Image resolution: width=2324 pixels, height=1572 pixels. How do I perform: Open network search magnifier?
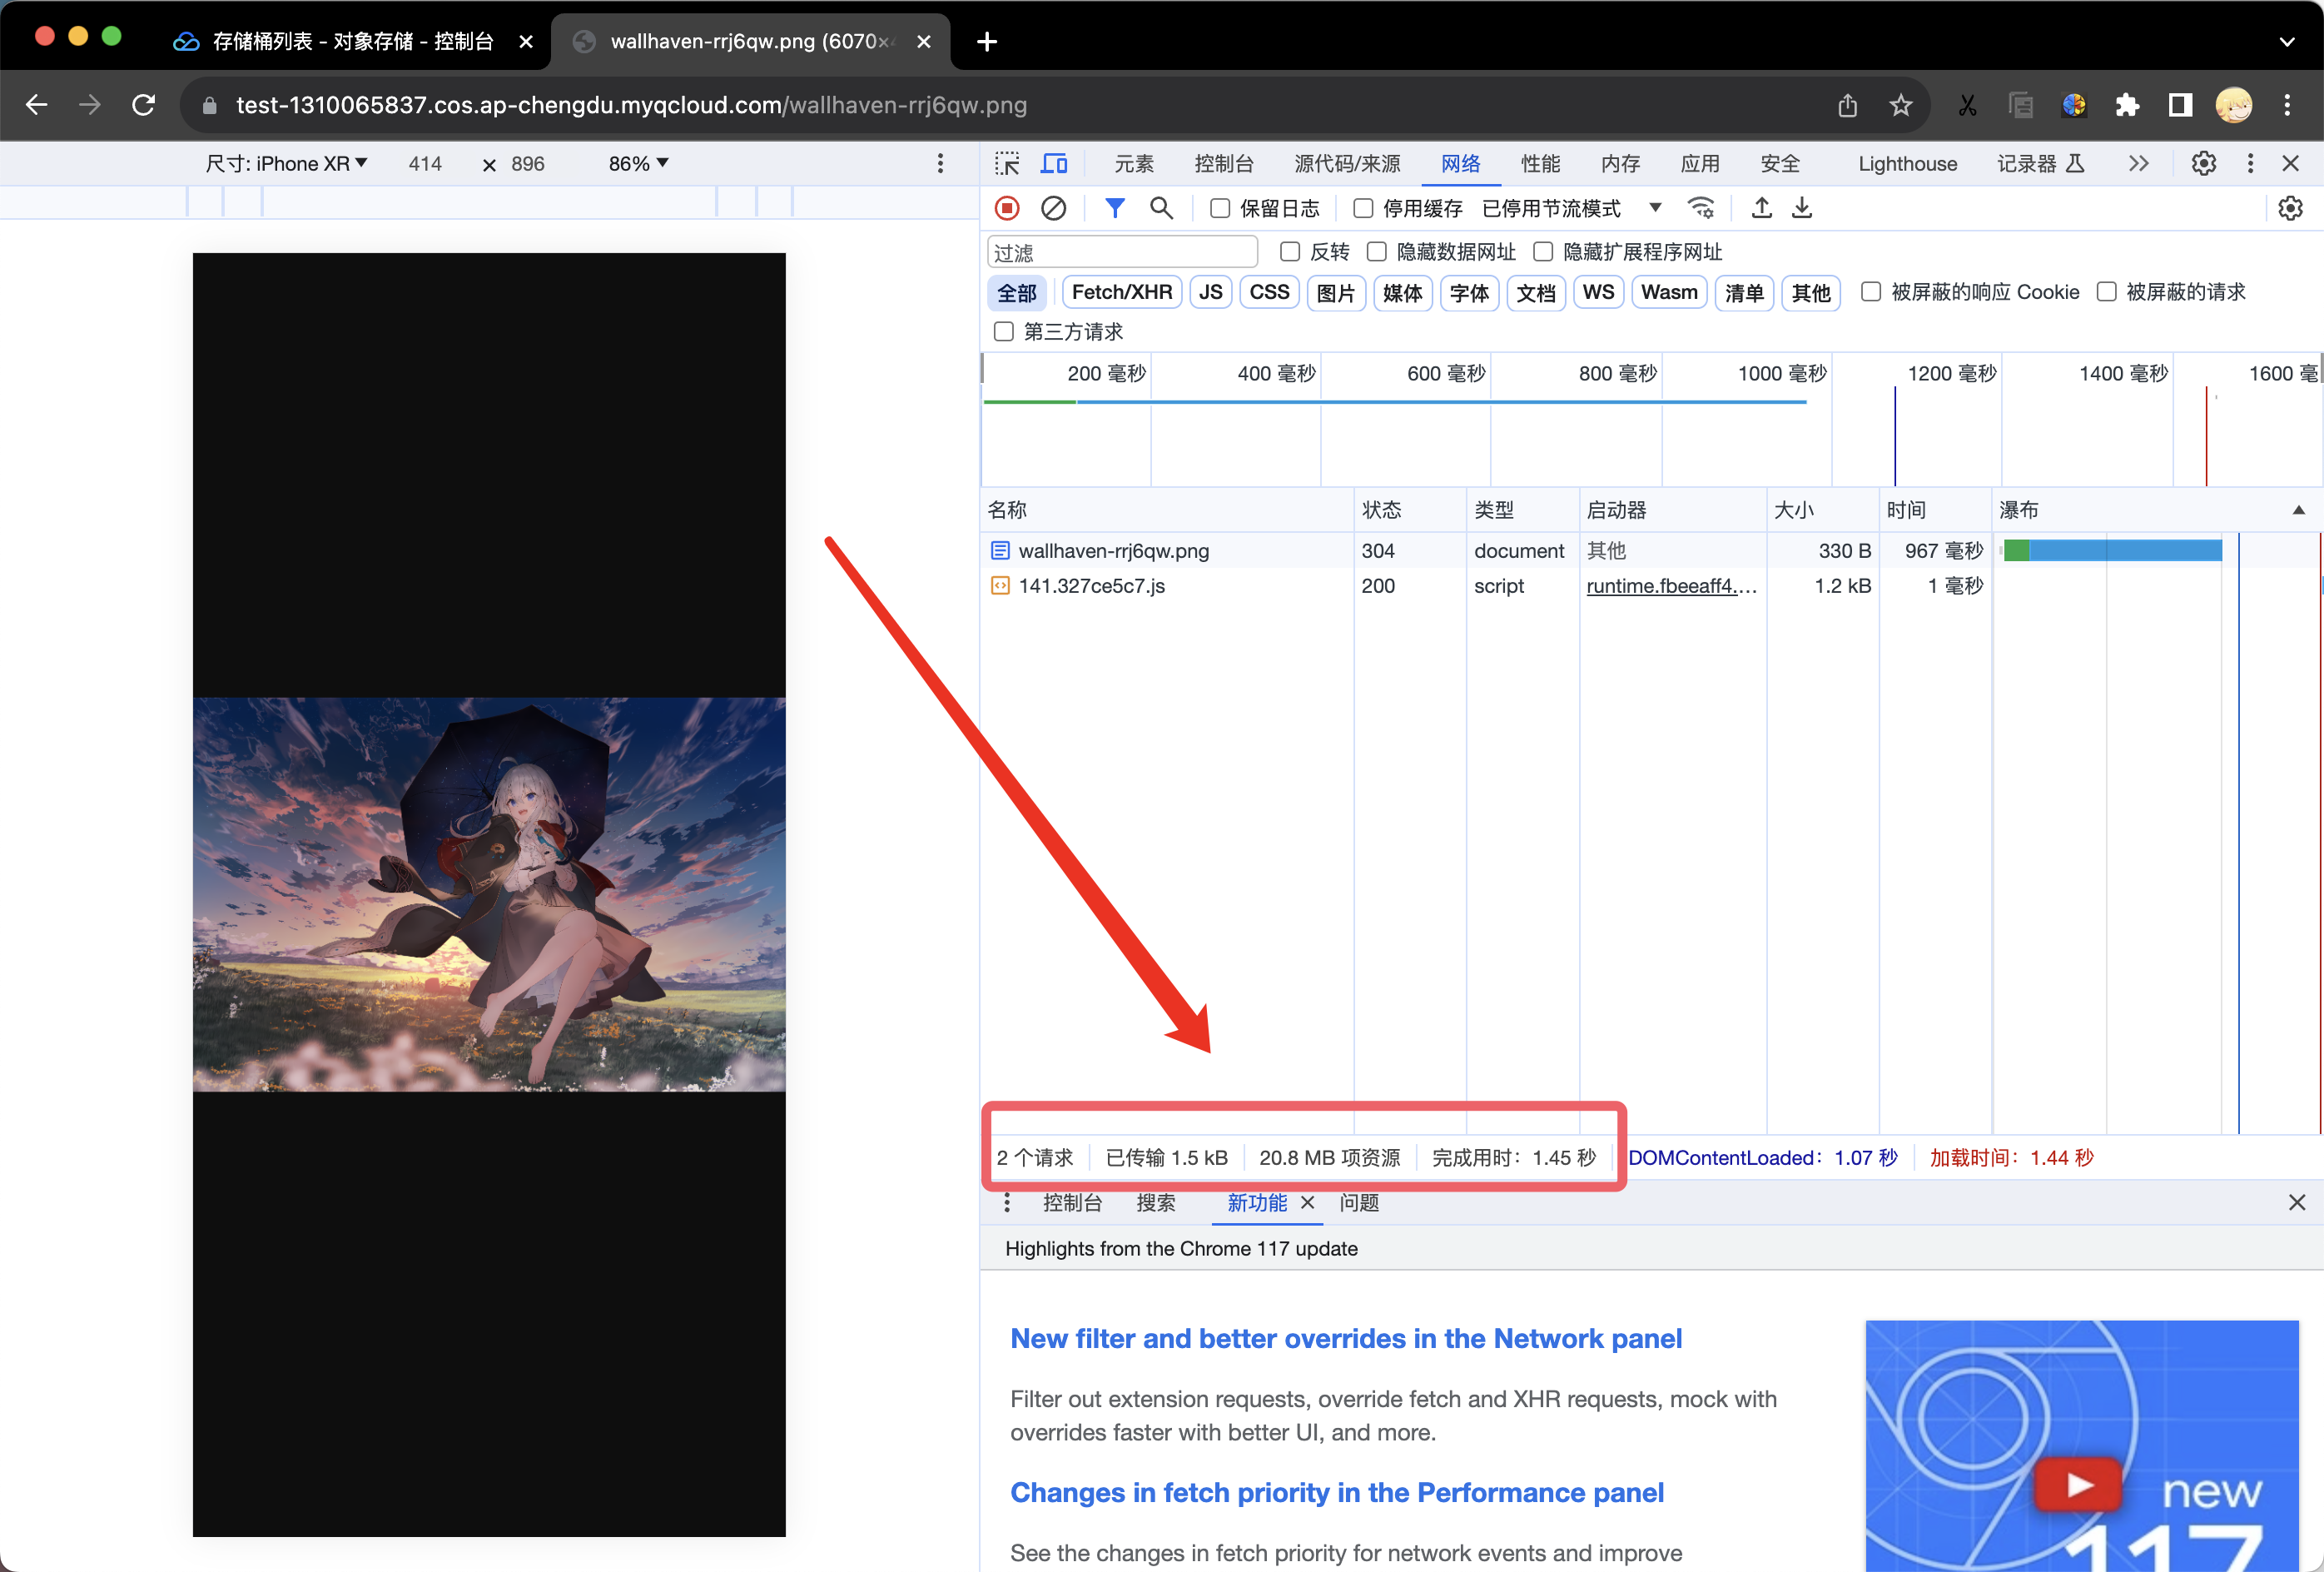coord(1161,208)
